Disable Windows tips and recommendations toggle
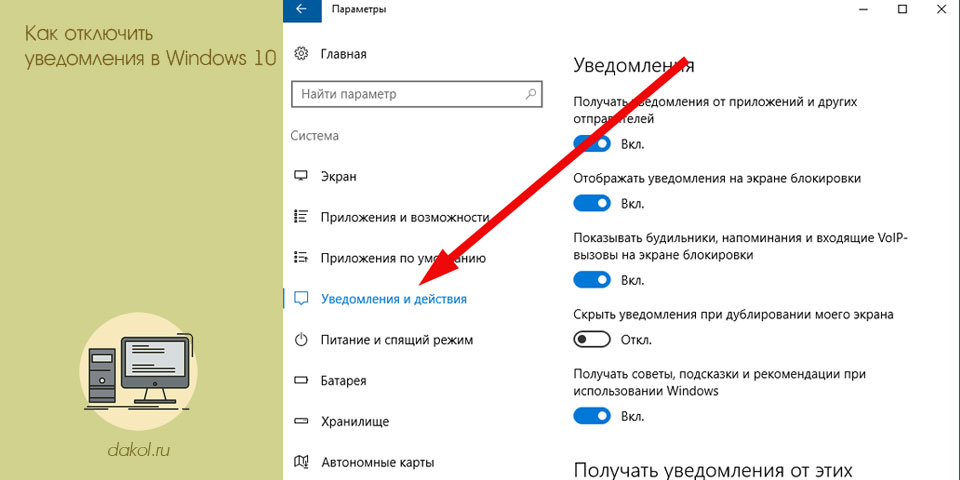The width and height of the screenshot is (960, 480). [x=592, y=416]
